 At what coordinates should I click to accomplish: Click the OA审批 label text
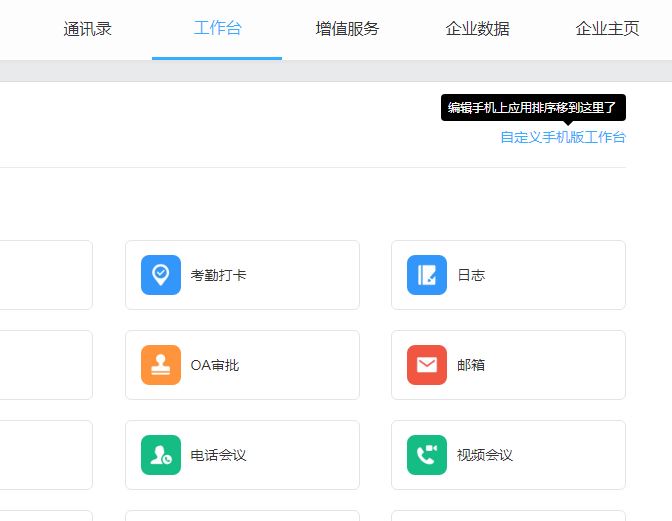tap(215, 365)
